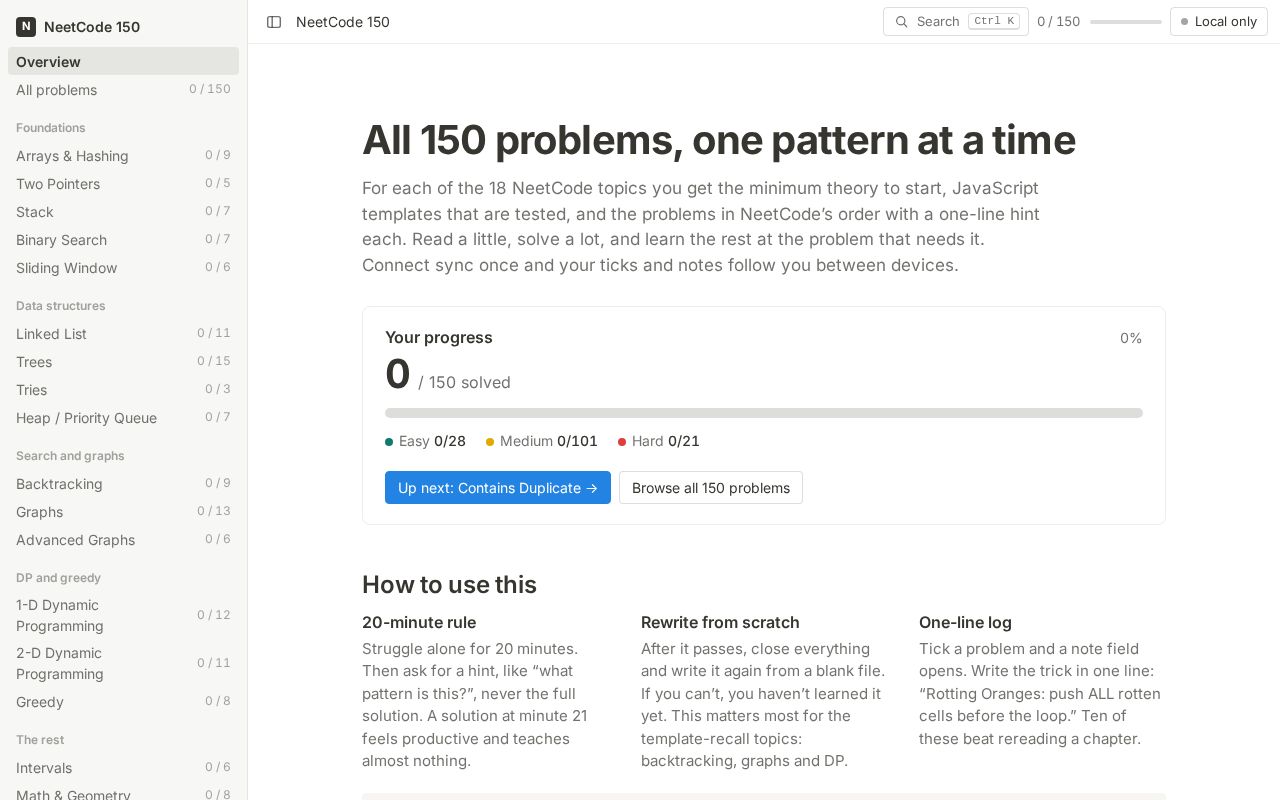This screenshot has width=1280, height=800.
Task: Click the Rewrite from scratch heading
Action: pyautogui.click(x=720, y=622)
